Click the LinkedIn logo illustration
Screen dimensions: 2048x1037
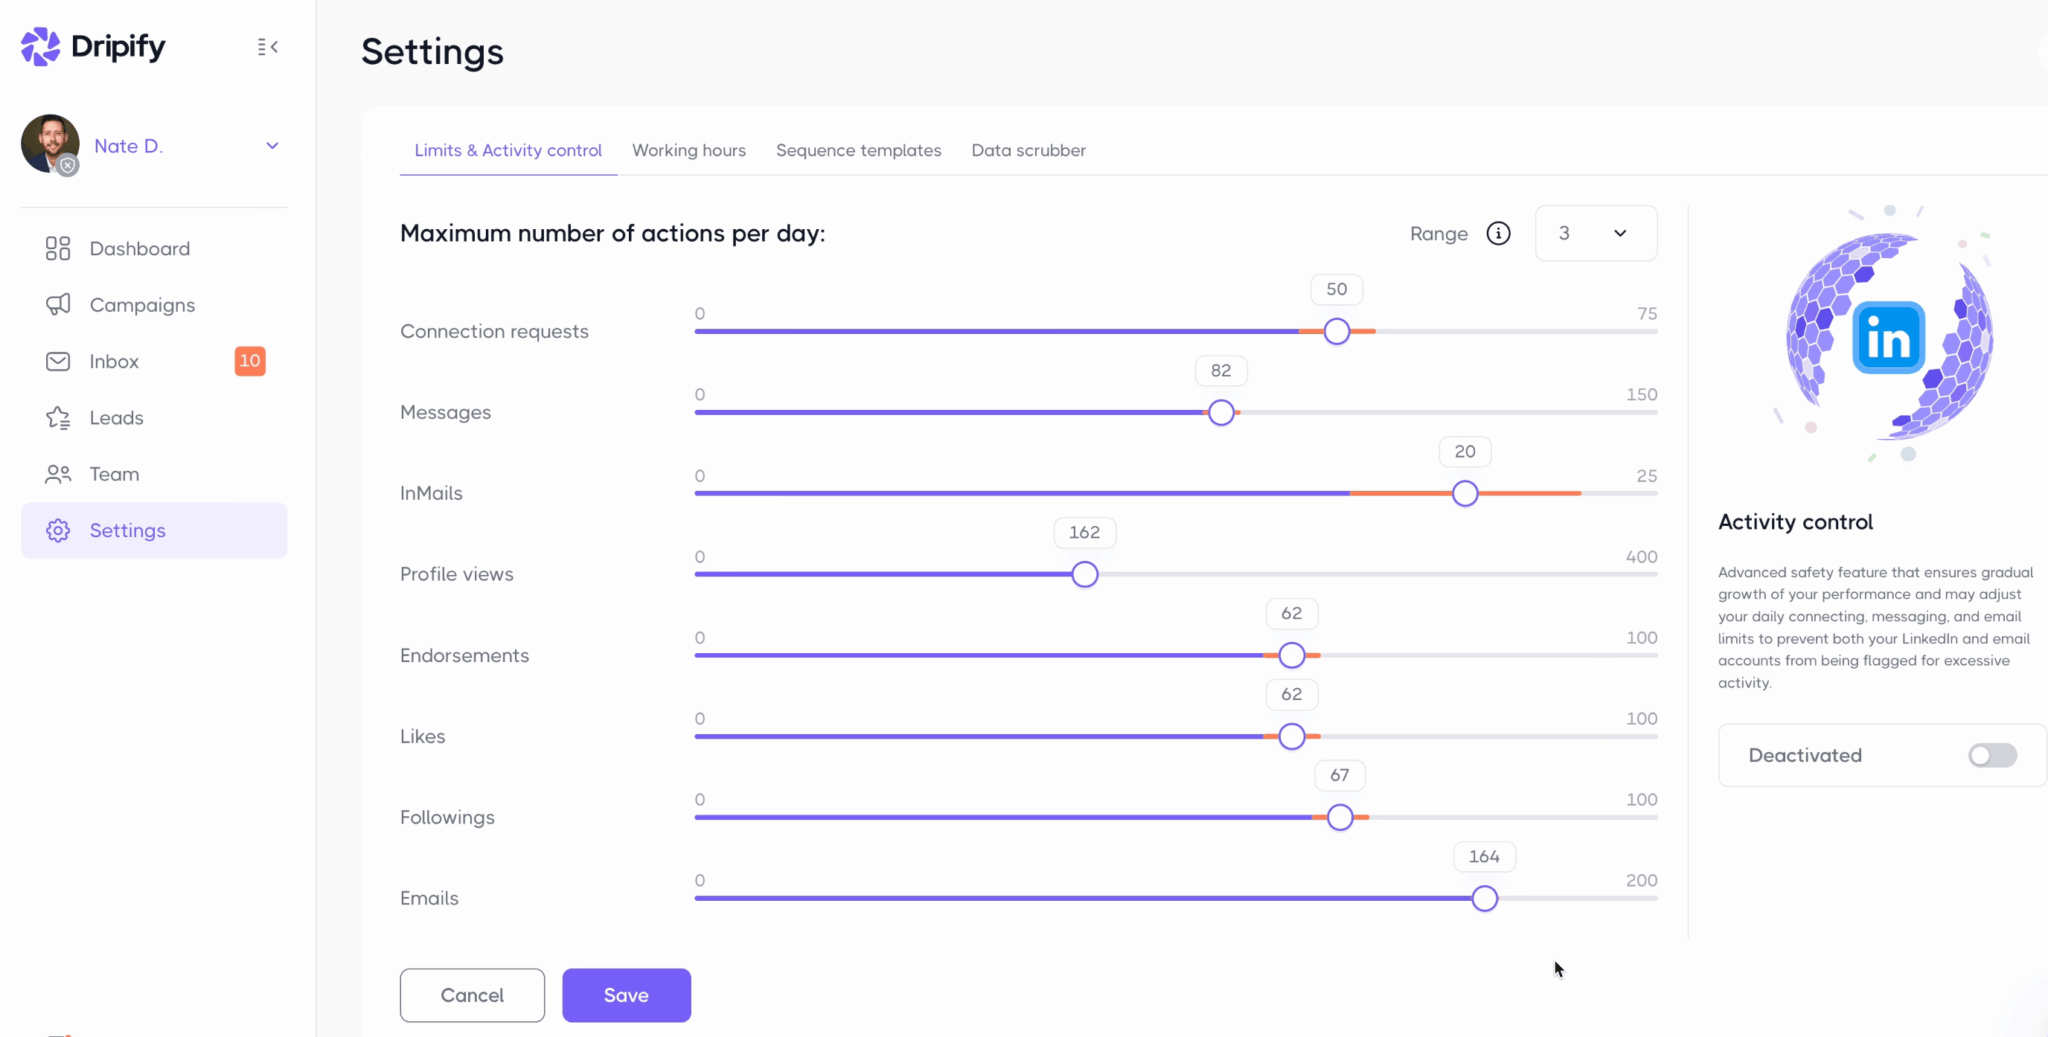point(1888,338)
